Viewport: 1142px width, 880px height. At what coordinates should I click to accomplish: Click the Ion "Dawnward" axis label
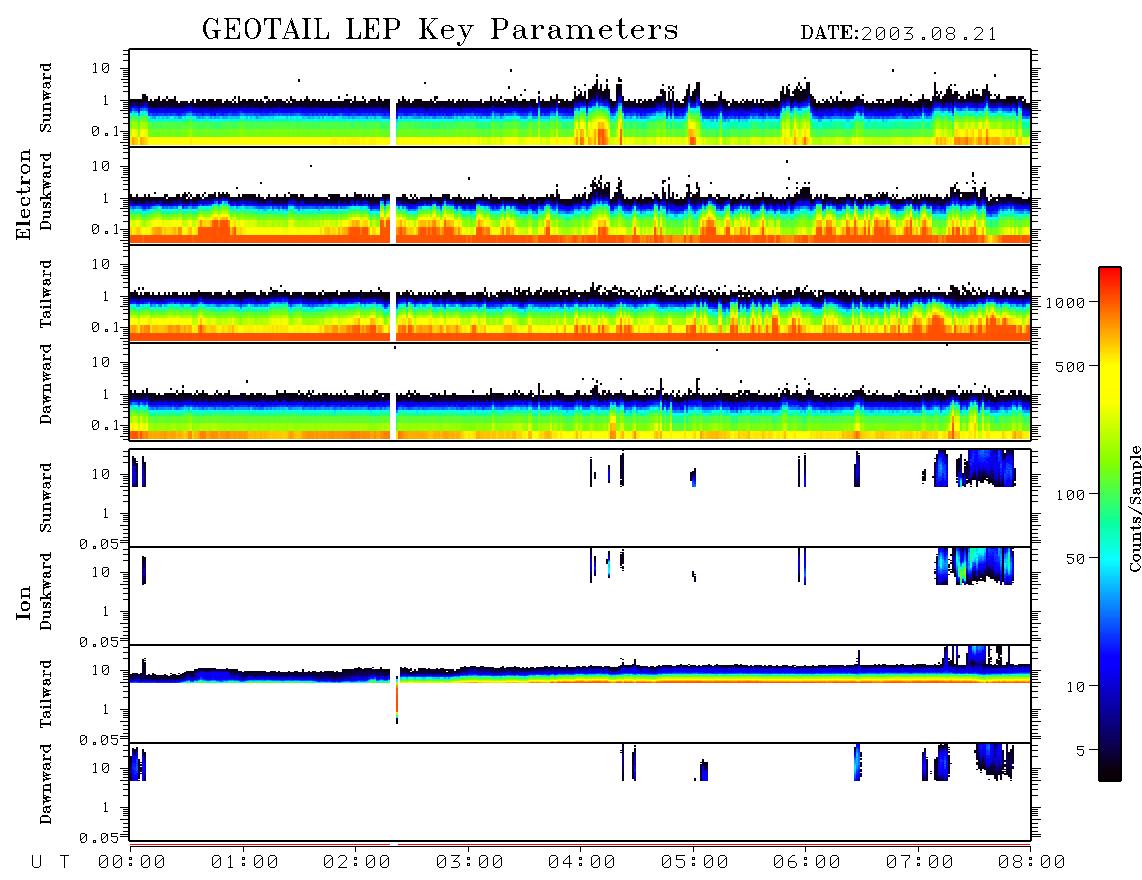tap(46, 784)
